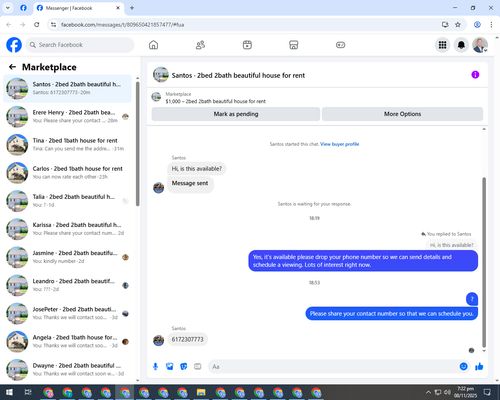
Task: Open Chrome three-dot menu
Action: [491, 25]
